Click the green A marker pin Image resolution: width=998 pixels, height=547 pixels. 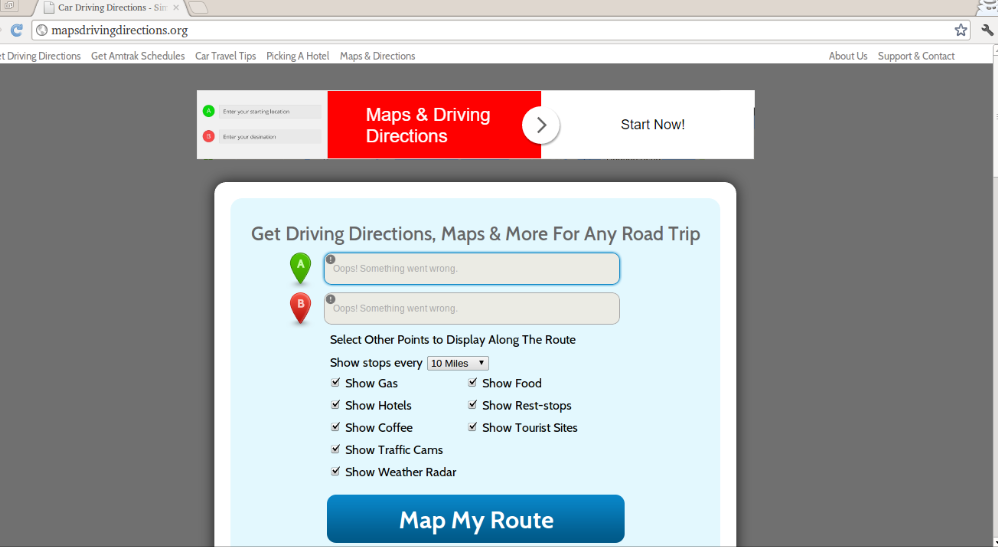click(300, 268)
